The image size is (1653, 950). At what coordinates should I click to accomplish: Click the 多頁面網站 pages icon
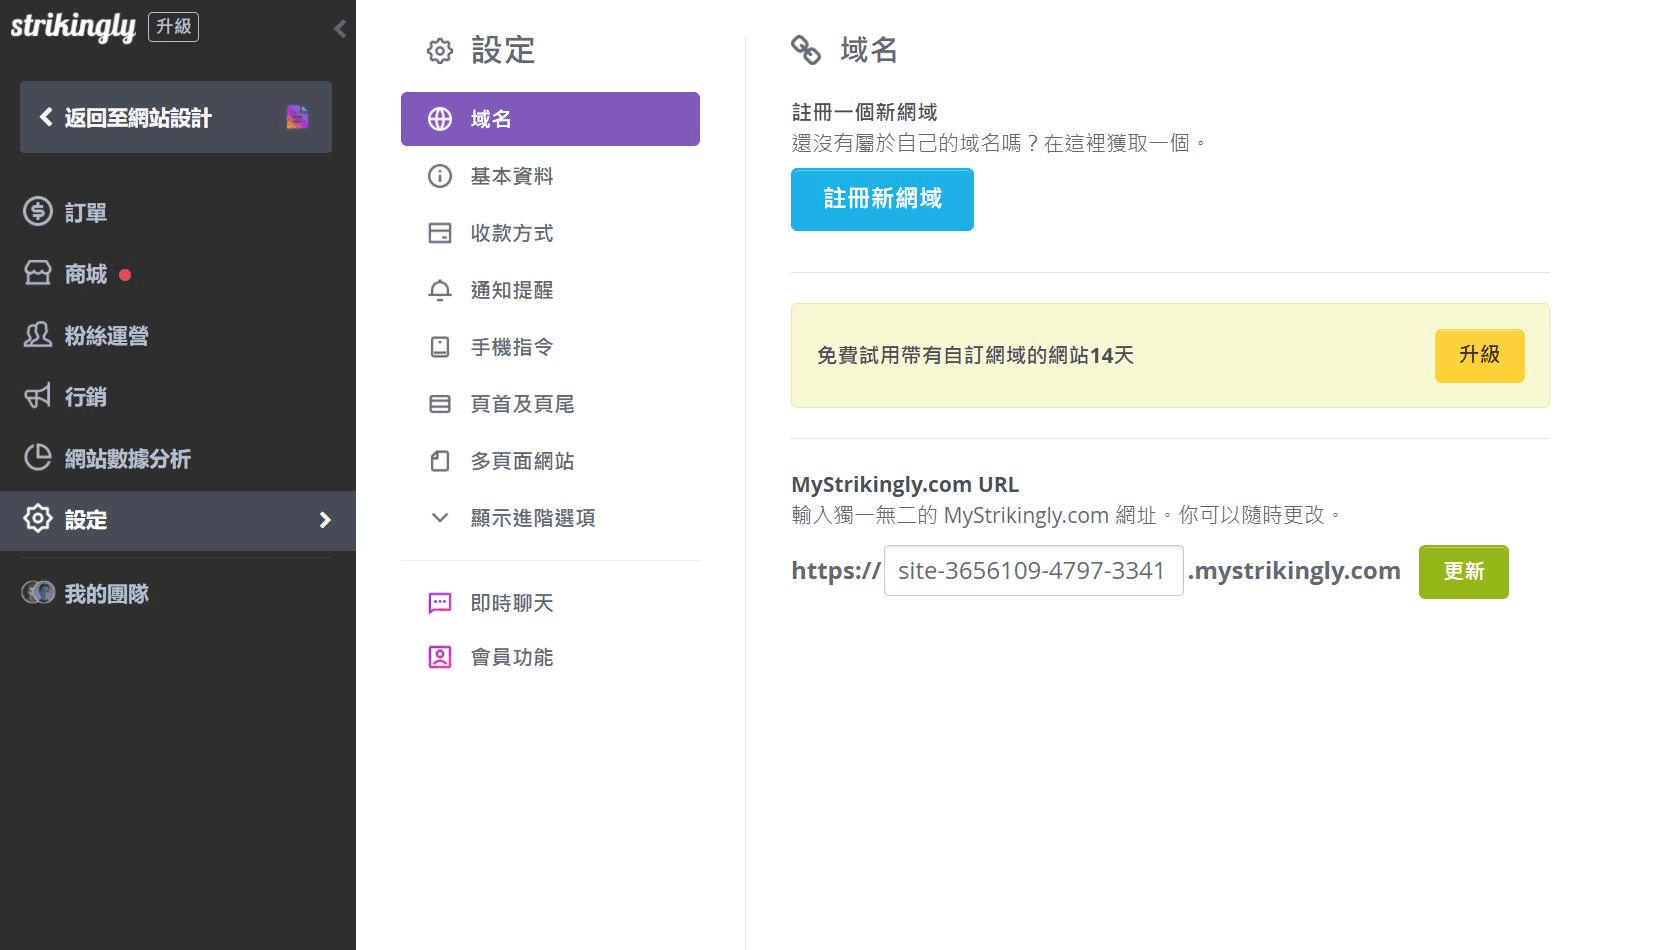[438, 460]
